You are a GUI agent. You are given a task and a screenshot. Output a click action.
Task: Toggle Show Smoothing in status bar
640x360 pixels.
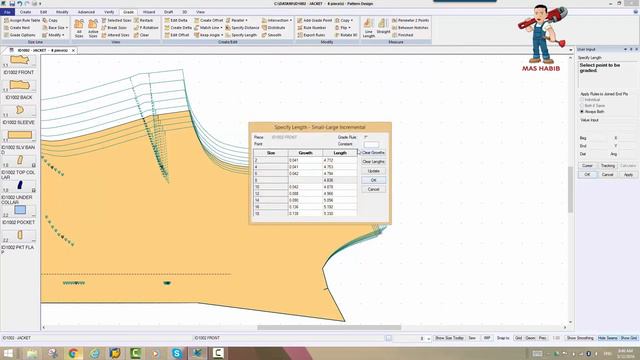point(580,338)
